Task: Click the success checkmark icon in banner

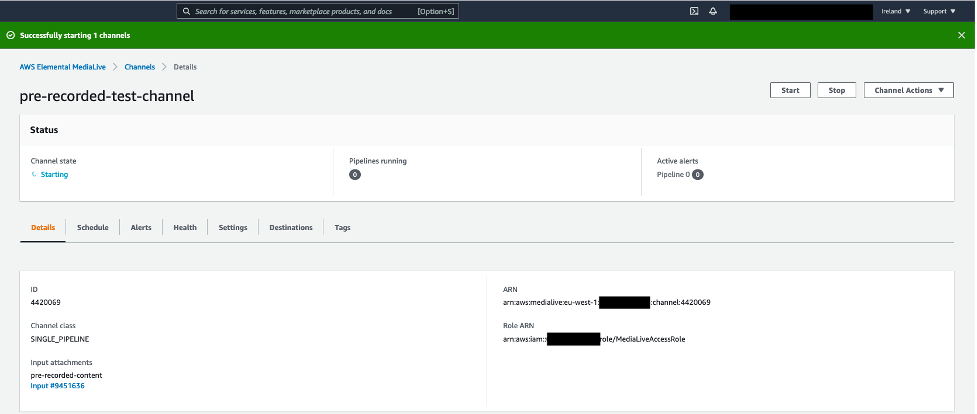Action: pos(10,36)
